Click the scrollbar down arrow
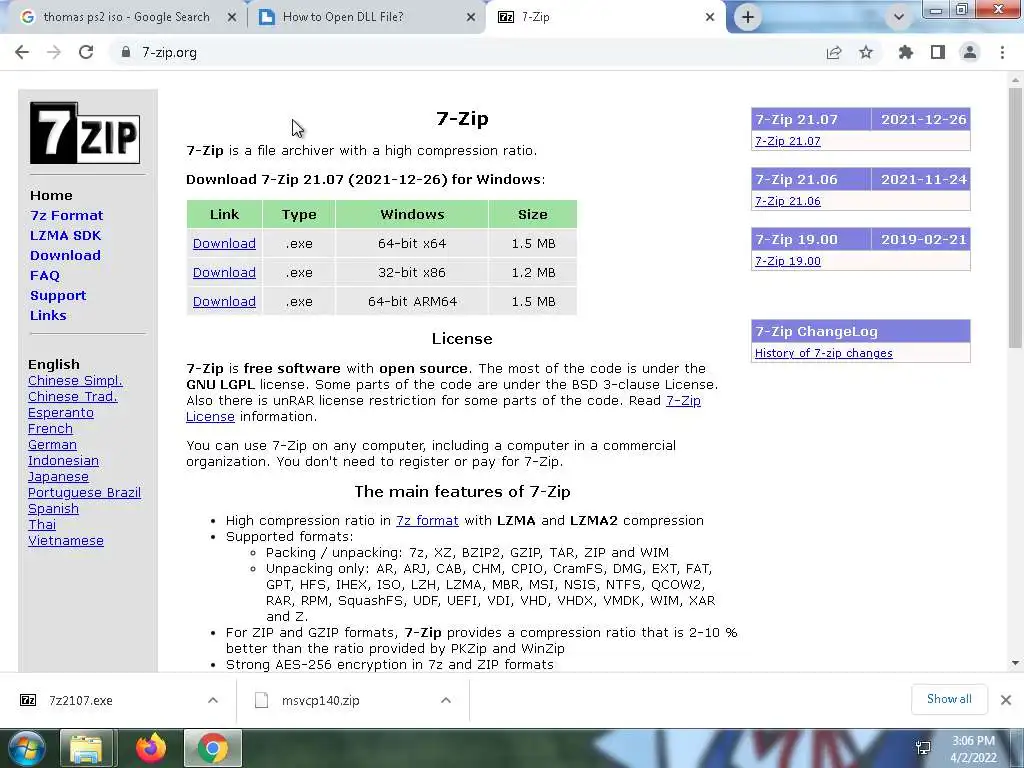This screenshot has height=768, width=1024. click(1016, 664)
